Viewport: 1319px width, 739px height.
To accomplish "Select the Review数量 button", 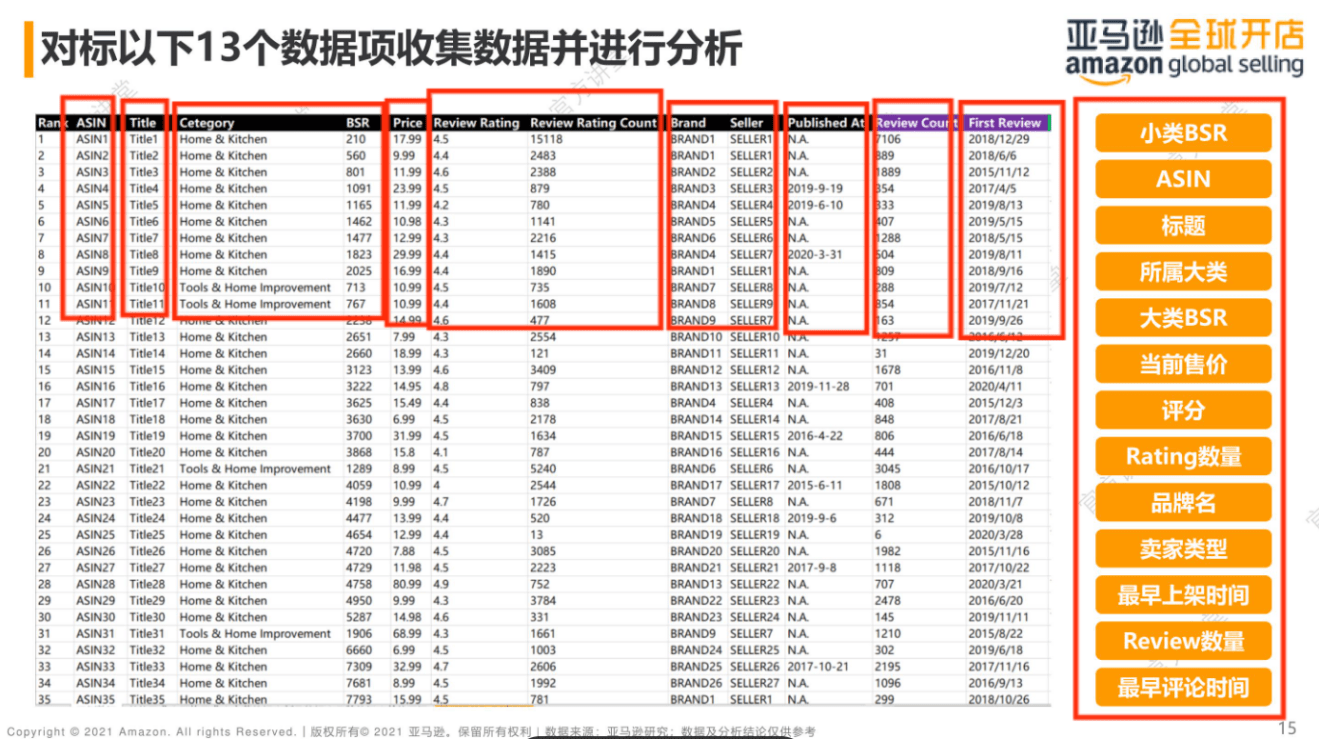I will (1183, 641).
